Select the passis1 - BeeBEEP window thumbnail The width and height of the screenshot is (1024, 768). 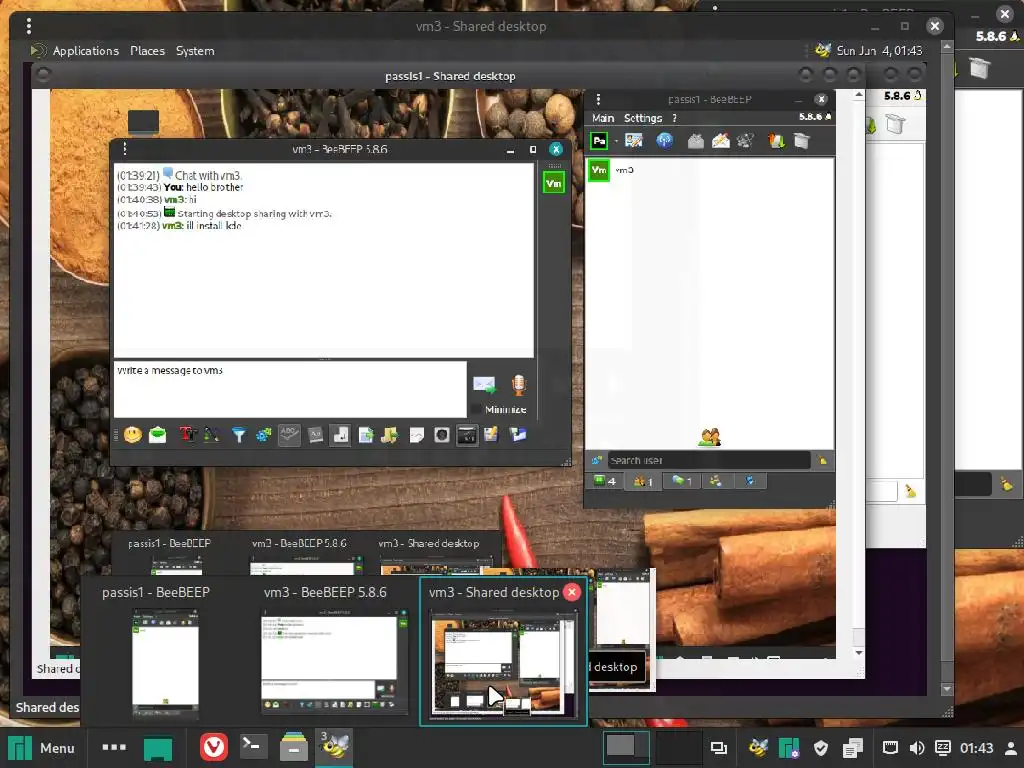[x=165, y=664]
